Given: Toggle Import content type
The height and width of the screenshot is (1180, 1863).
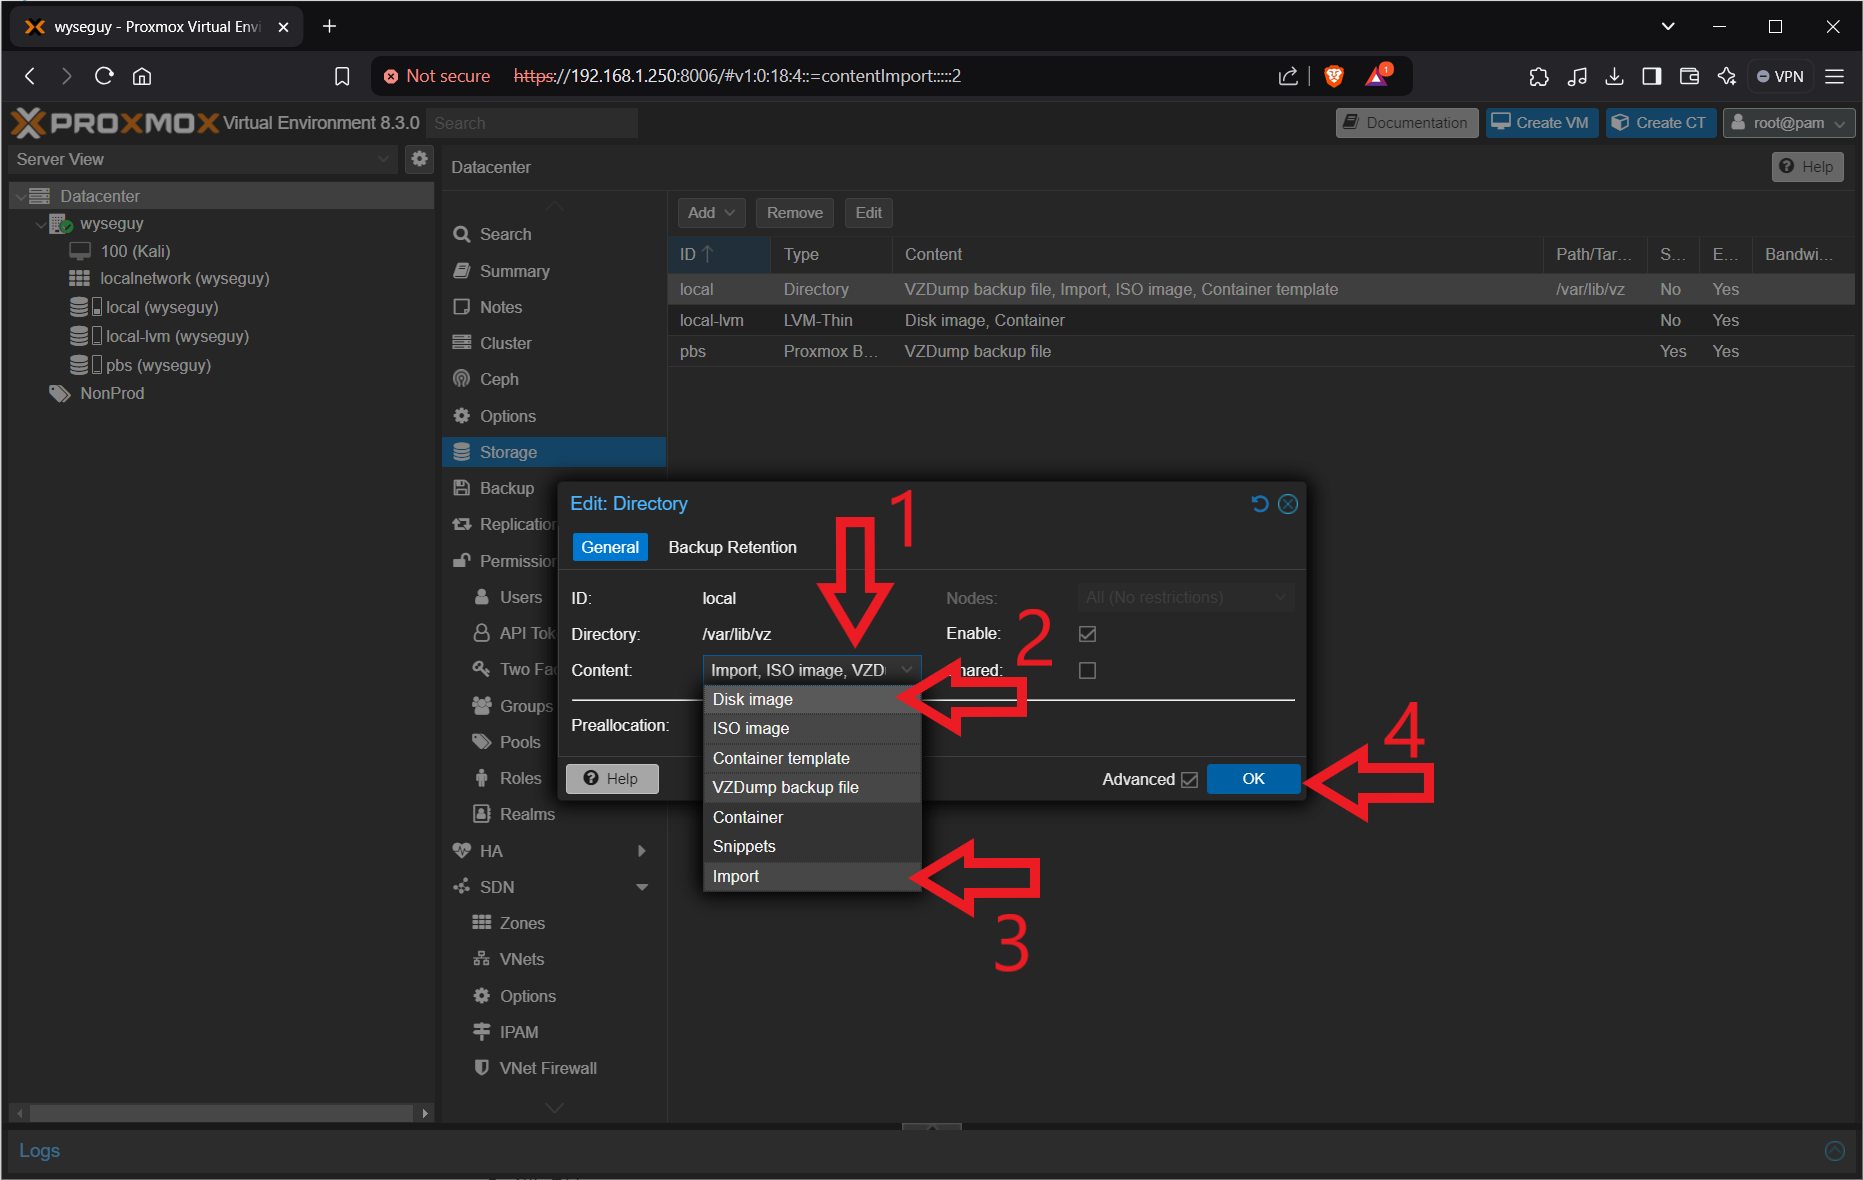Looking at the screenshot, I should [811, 876].
